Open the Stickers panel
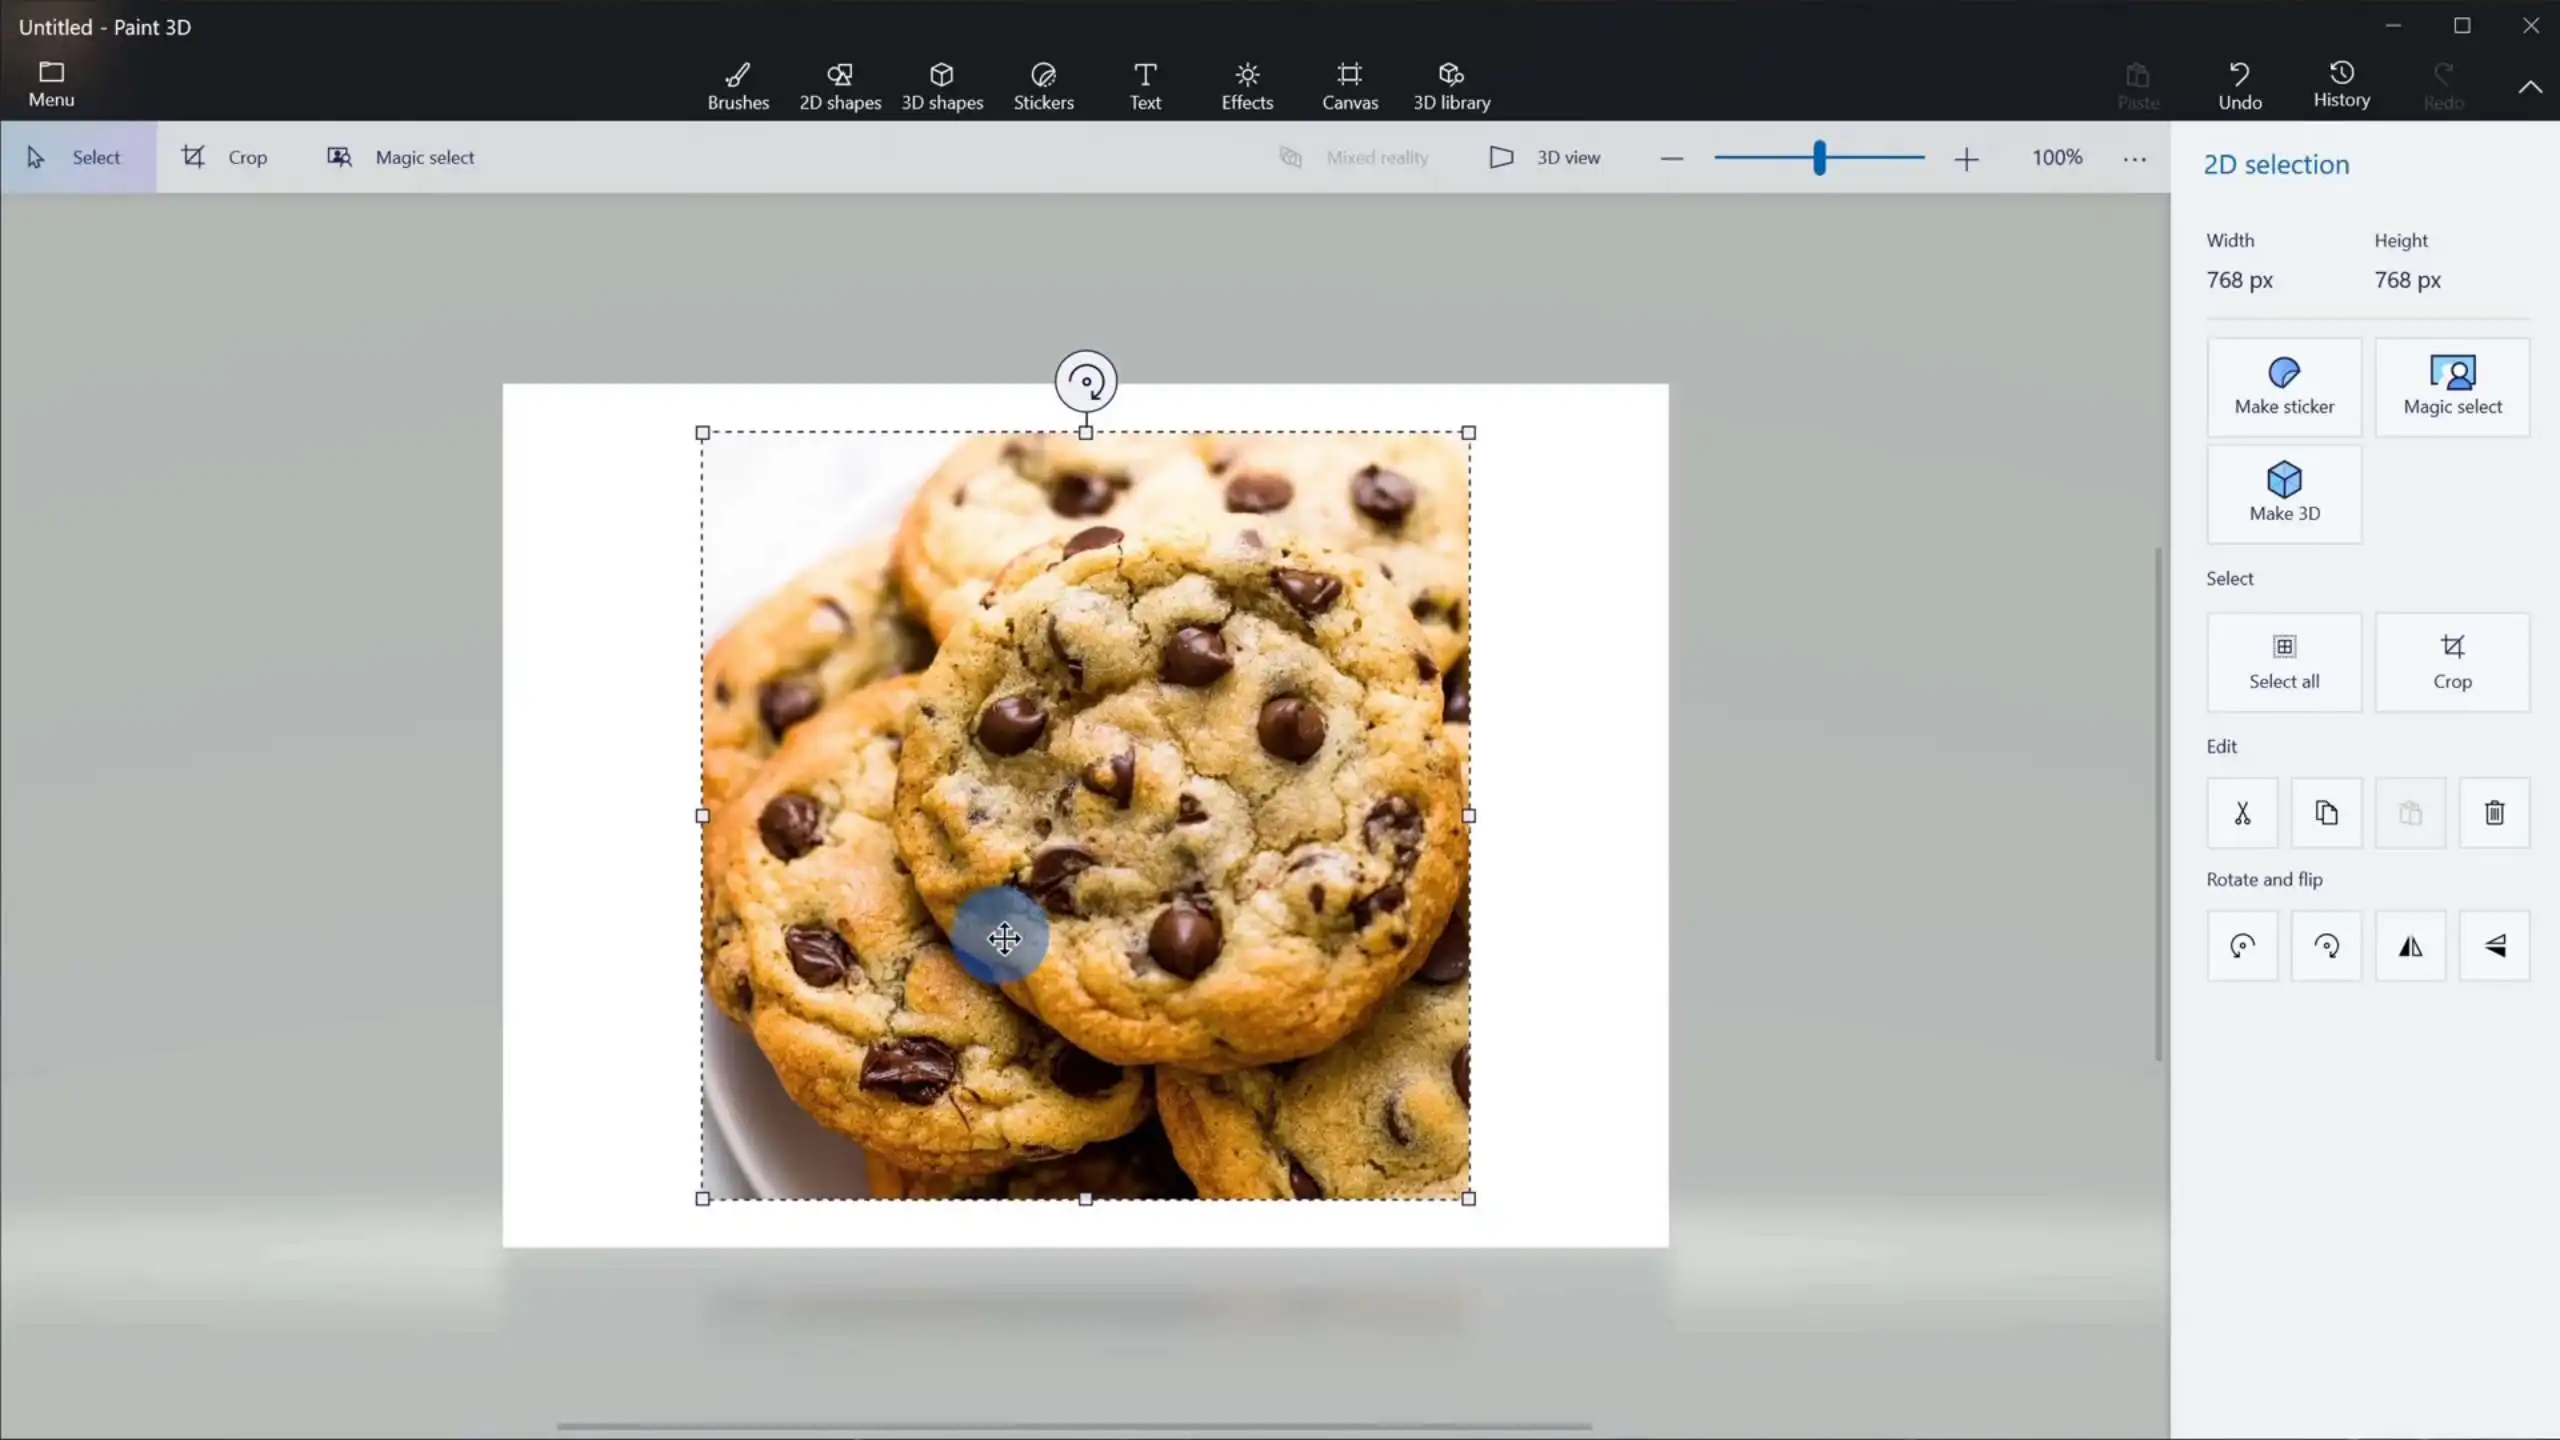This screenshot has height=1440, width=2560. point(1043,86)
